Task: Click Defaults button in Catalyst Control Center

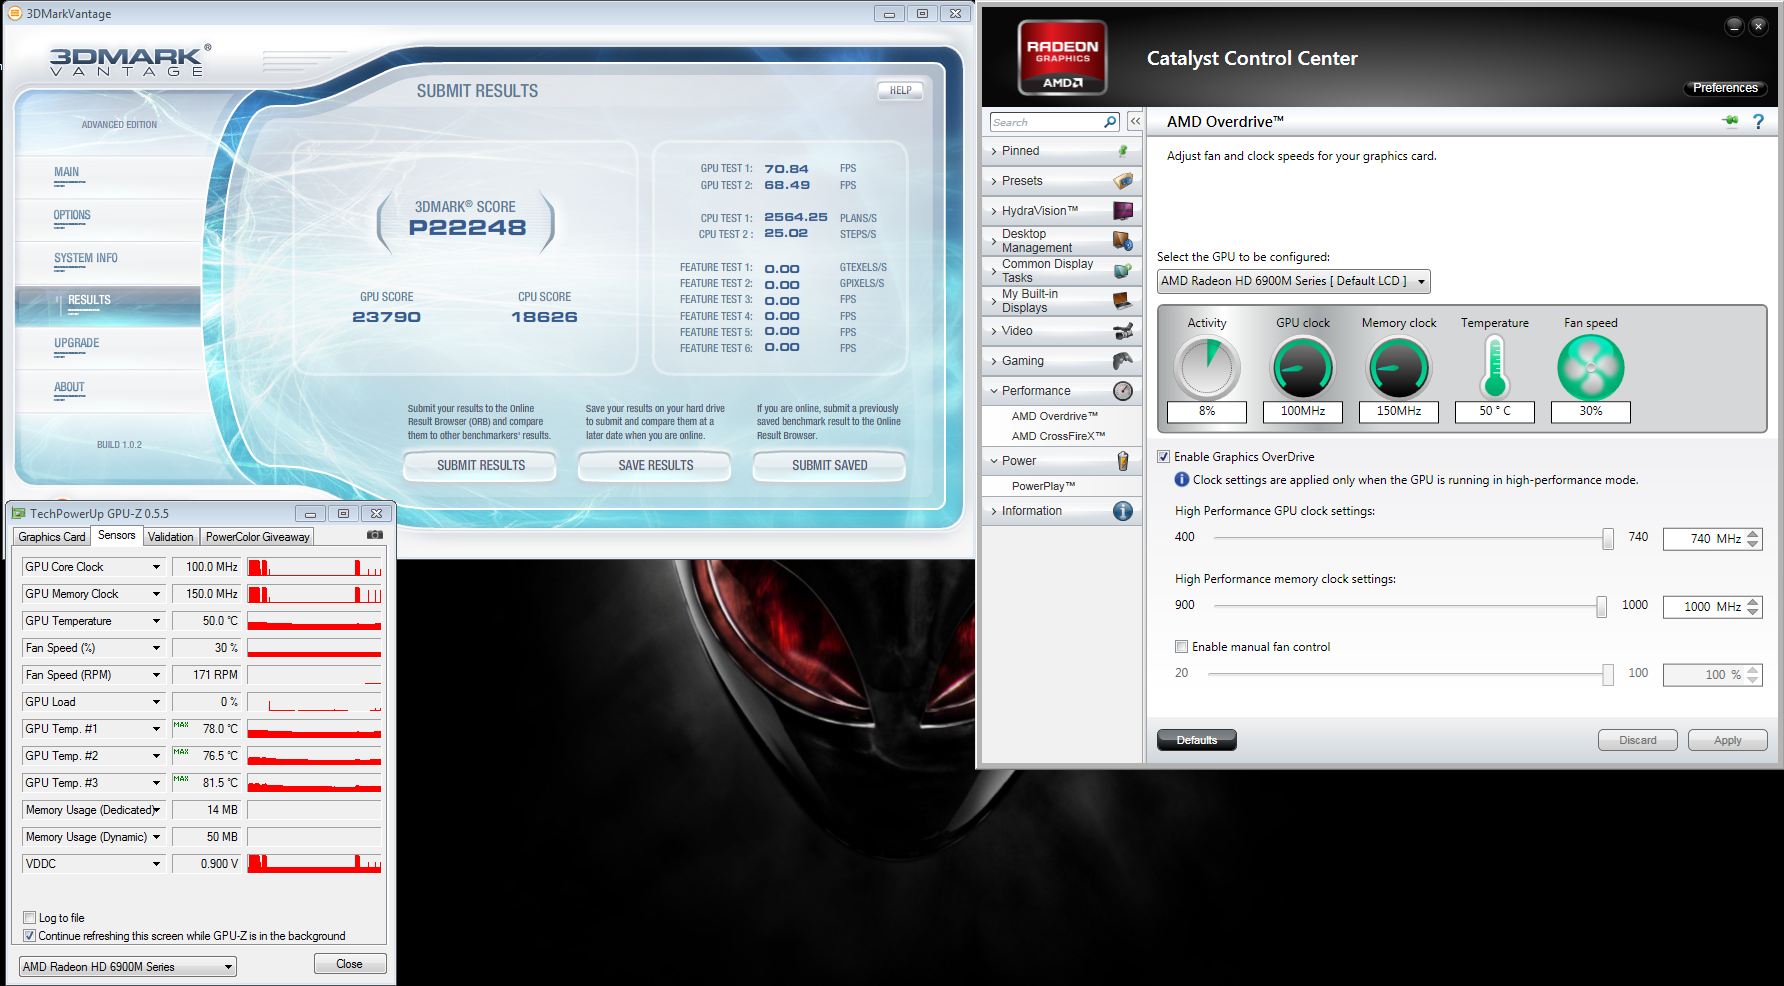Action: (1197, 740)
